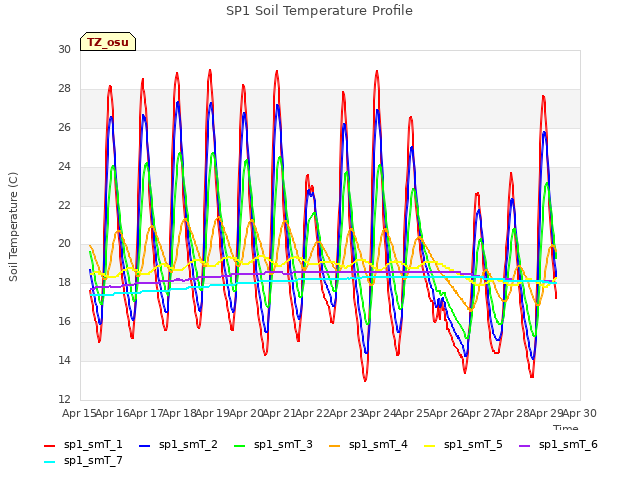Viewport: 640px width, 480px height.
Task: Click the y-axis value 20
Action: pyautogui.click(x=64, y=244)
